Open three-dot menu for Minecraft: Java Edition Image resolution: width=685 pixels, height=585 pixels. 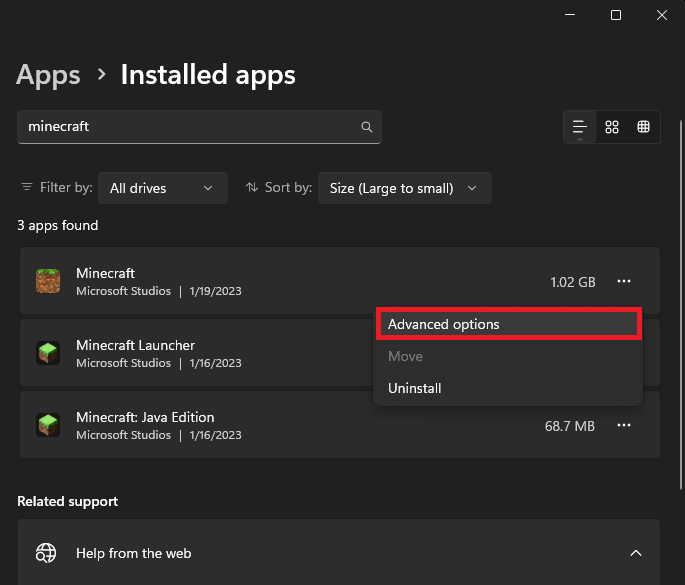pyautogui.click(x=624, y=426)
